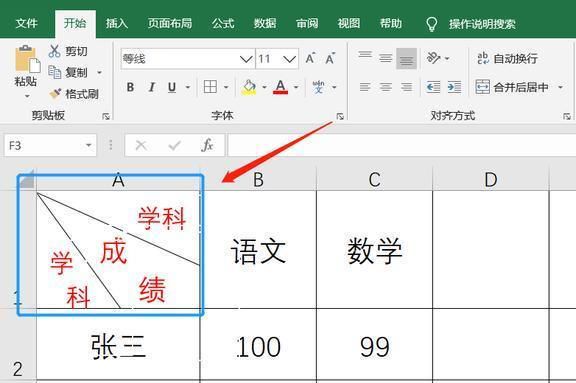Open underline style dropdown arrow
576x383 pixels.
(x=188, y=87)
